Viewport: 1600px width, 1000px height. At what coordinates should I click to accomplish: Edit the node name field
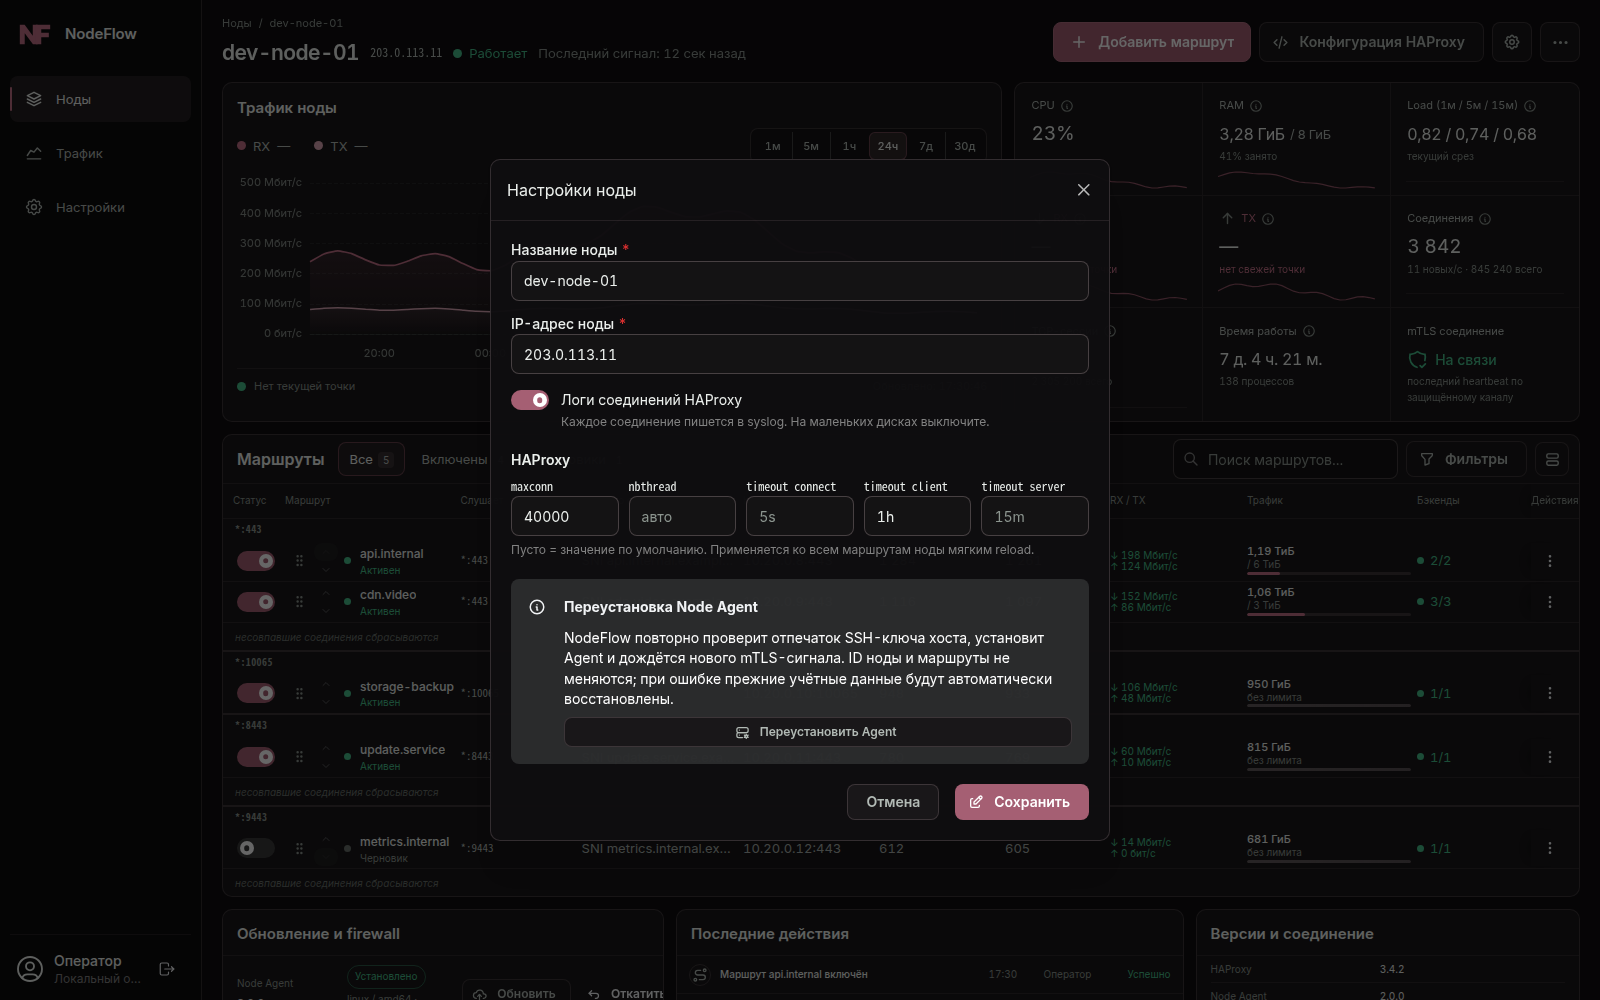coord(800,281)
